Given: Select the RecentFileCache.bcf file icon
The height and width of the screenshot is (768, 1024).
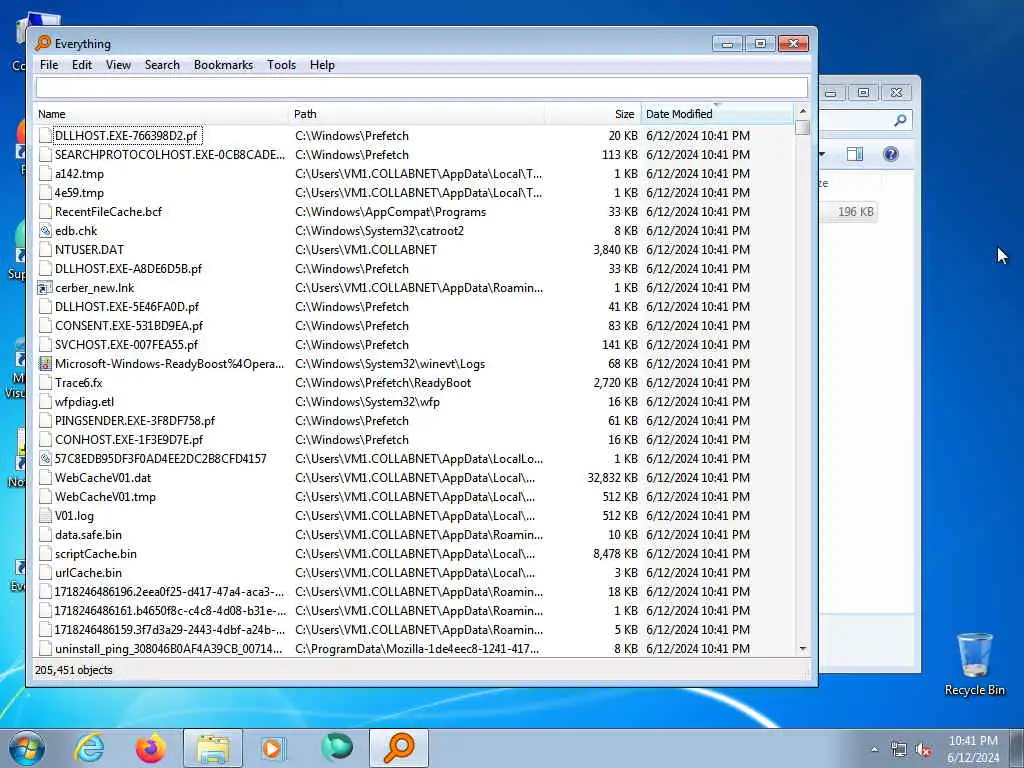Looking at the screenshot, I should click(x=45, y=212).
